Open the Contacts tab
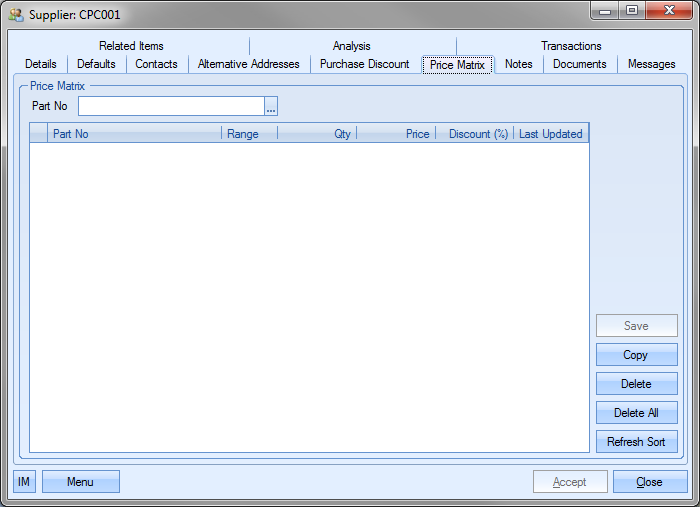This screenshot has height=507, width=700. click(156, 64)
